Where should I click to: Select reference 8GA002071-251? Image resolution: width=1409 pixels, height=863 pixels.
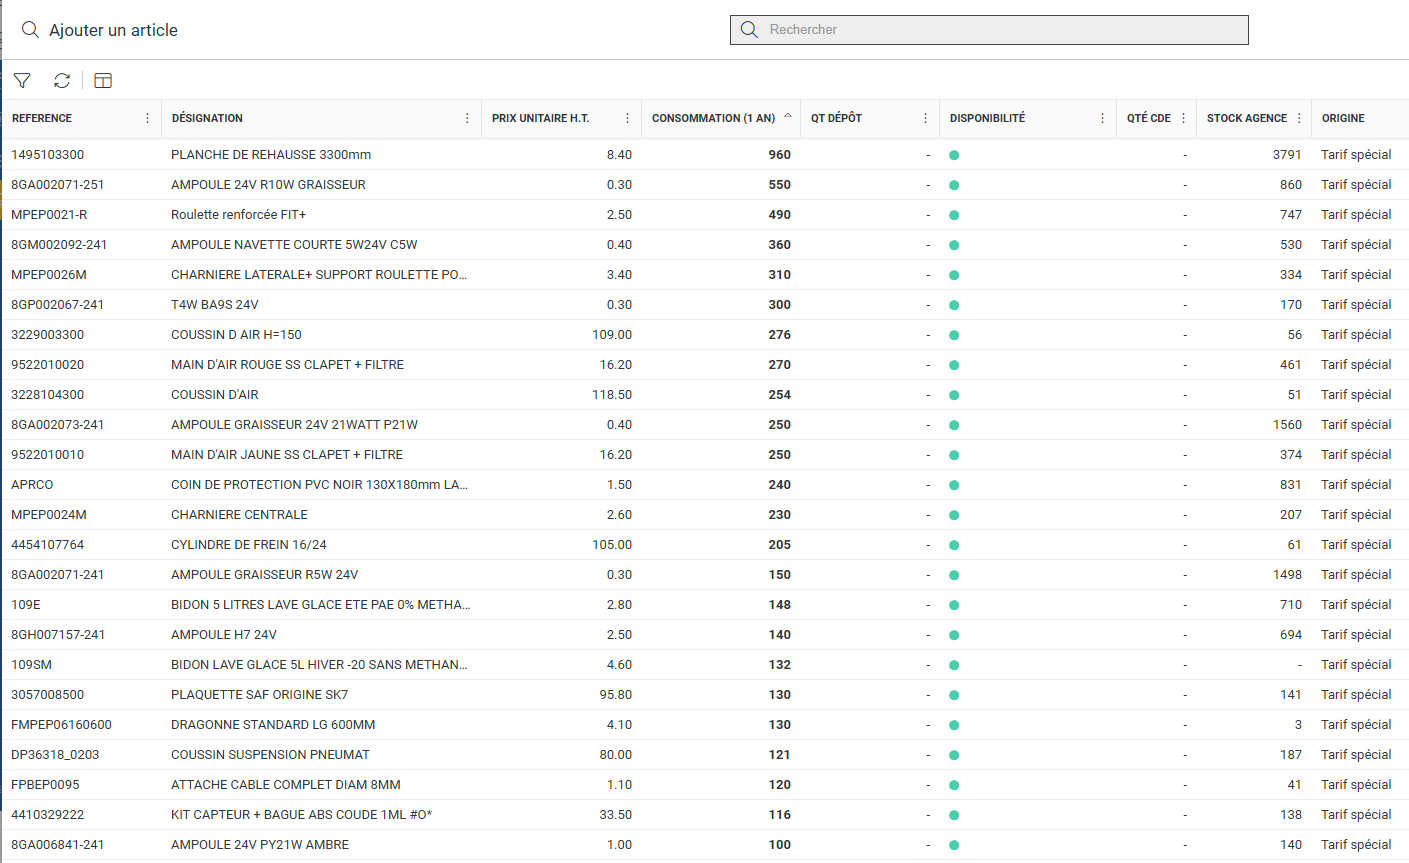tap(58, 185)
